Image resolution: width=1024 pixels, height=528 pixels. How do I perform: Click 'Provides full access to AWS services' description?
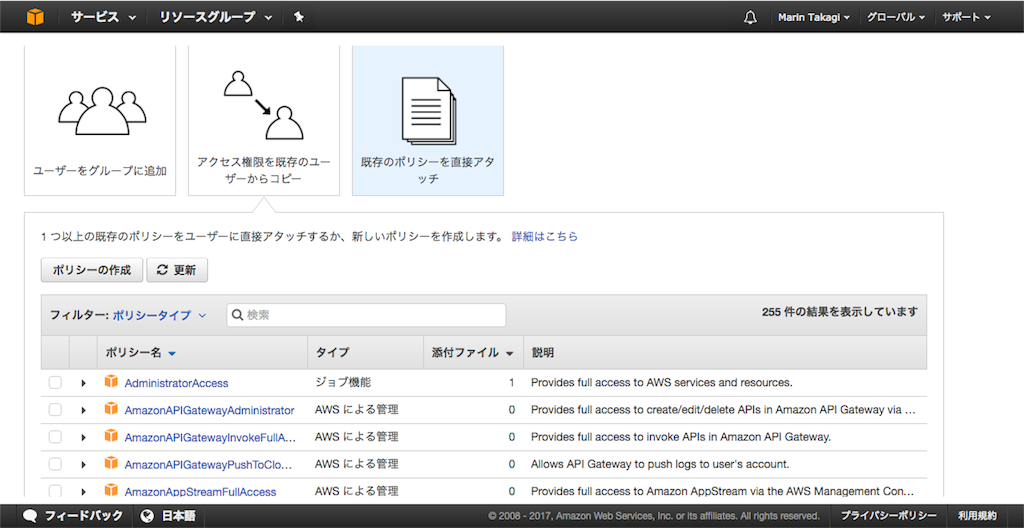(662, 382)
